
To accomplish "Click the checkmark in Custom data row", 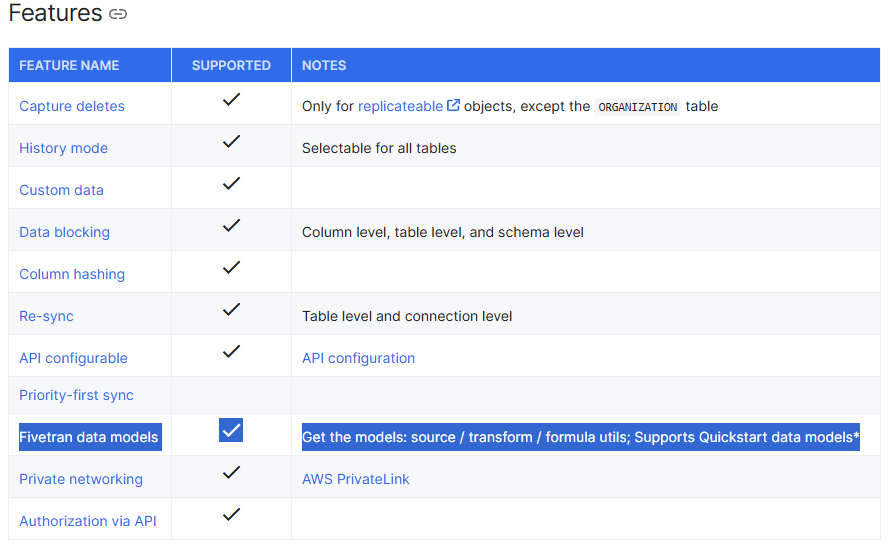I will coord(231,184).
